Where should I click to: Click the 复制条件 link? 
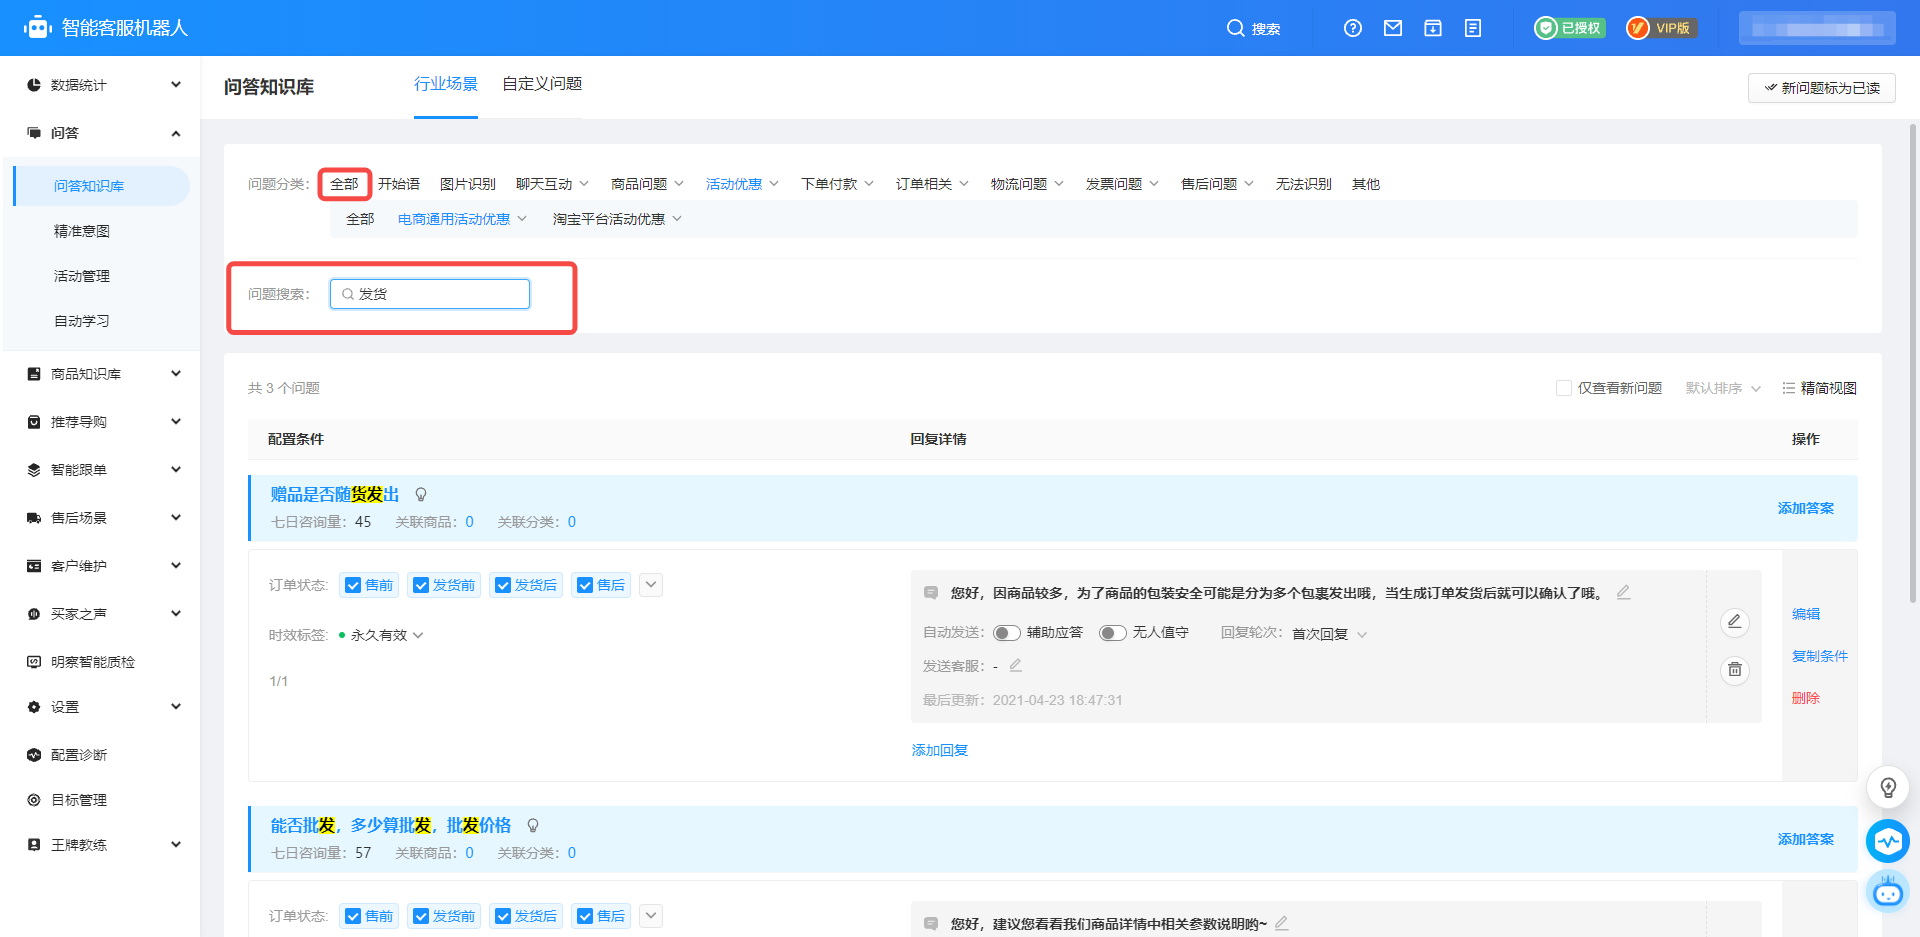[x=1820, y=656]
